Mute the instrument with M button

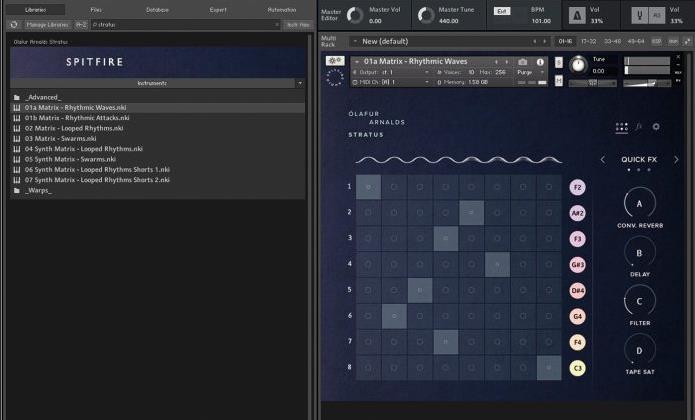pyautogui.click(x=558, y=81)
